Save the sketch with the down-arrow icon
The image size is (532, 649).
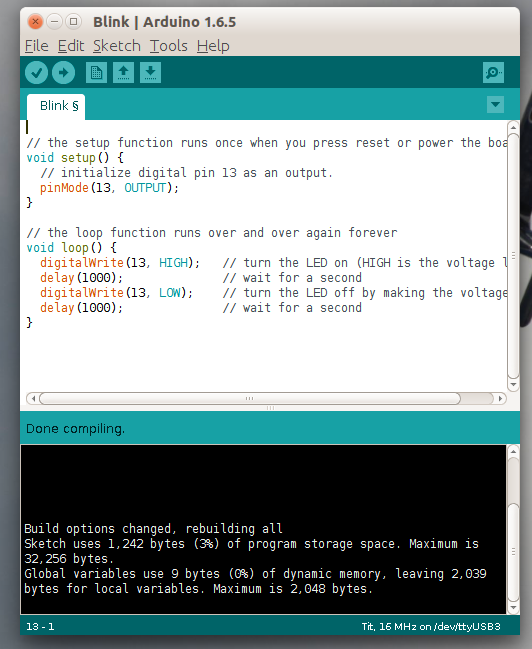pyautogui.click(x=150, y=73)
